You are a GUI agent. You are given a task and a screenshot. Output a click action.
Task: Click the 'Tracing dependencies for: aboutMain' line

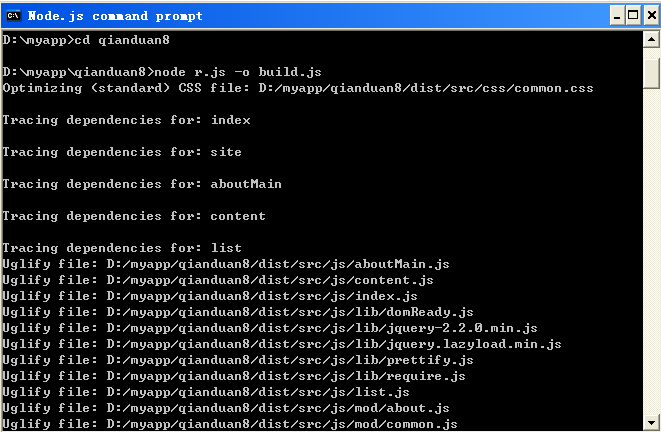142,184
